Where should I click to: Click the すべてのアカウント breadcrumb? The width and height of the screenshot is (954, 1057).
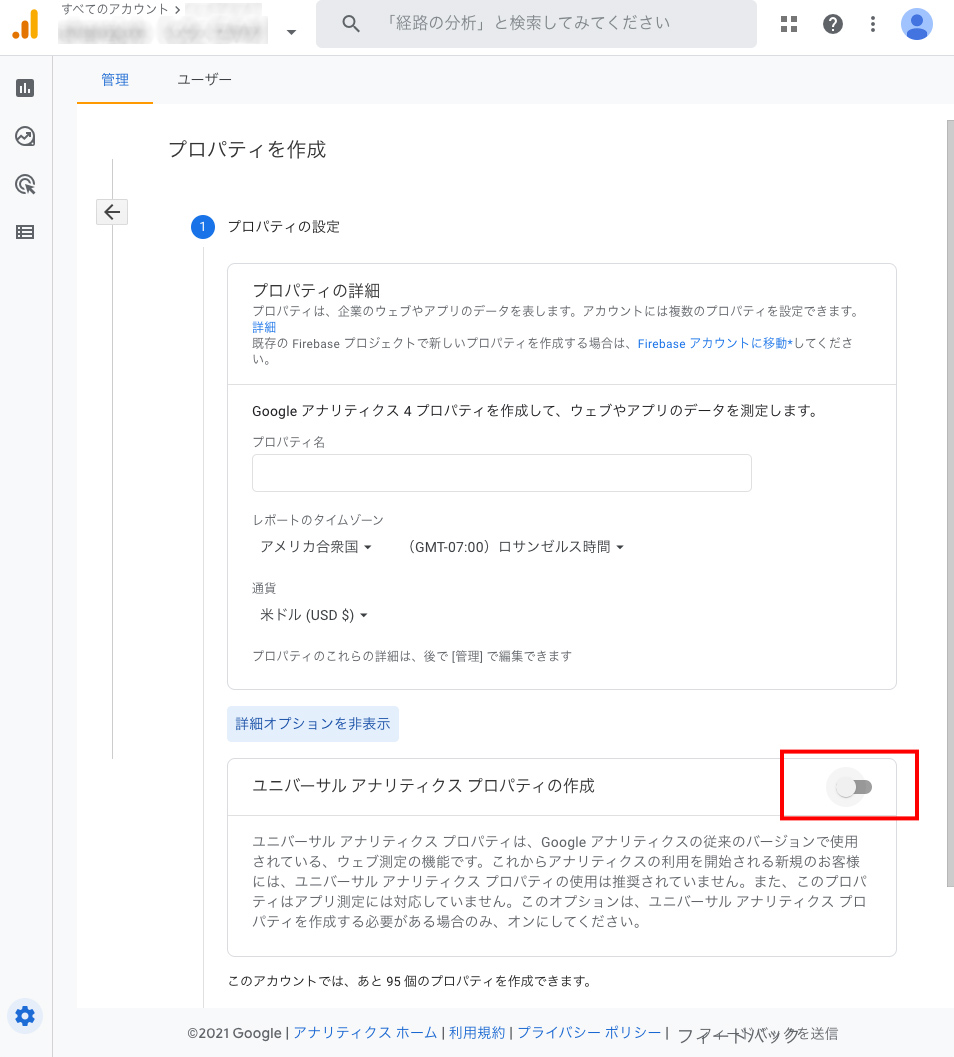115,9
